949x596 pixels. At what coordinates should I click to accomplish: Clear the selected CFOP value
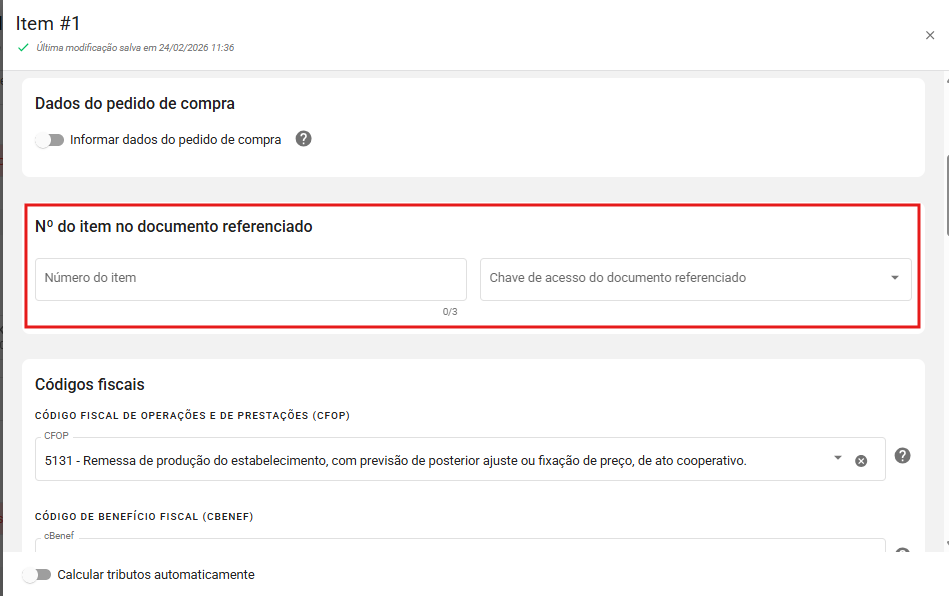coord(861,461)
